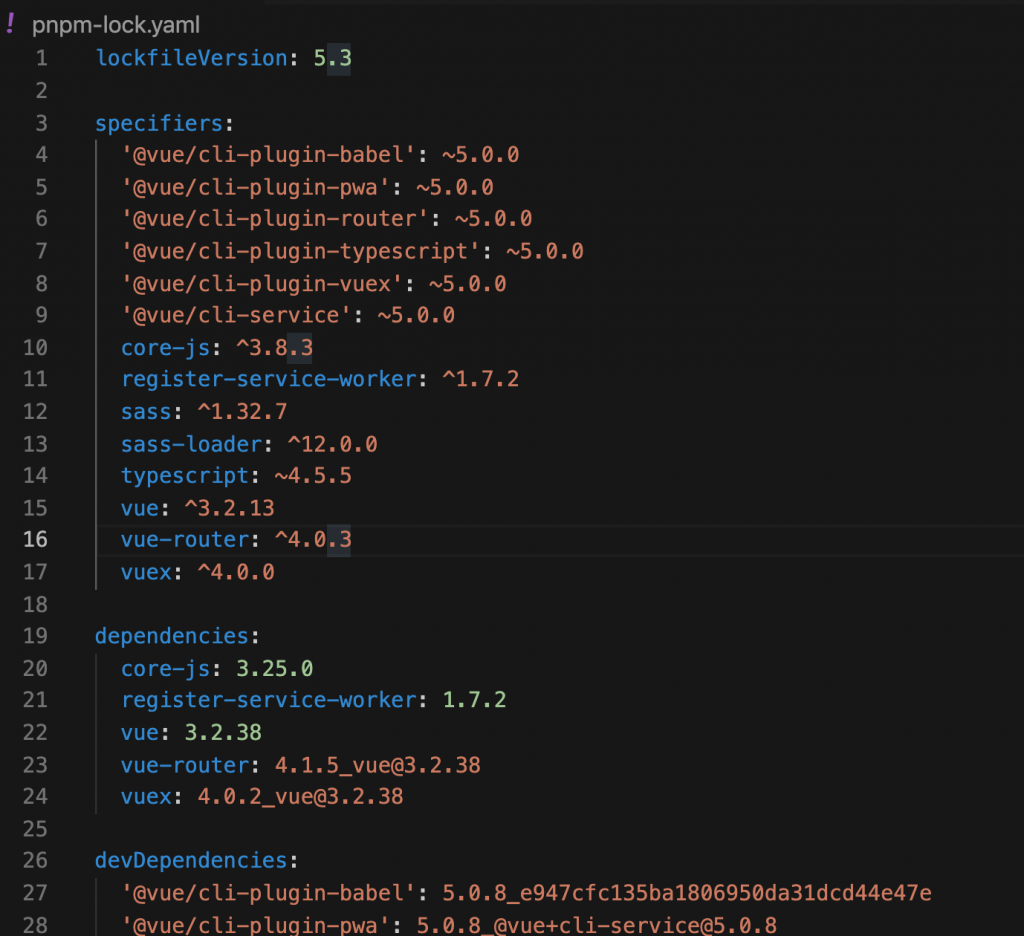Click the sass-loader key
Screen dimensions: 1024x936
pos(191,445)
